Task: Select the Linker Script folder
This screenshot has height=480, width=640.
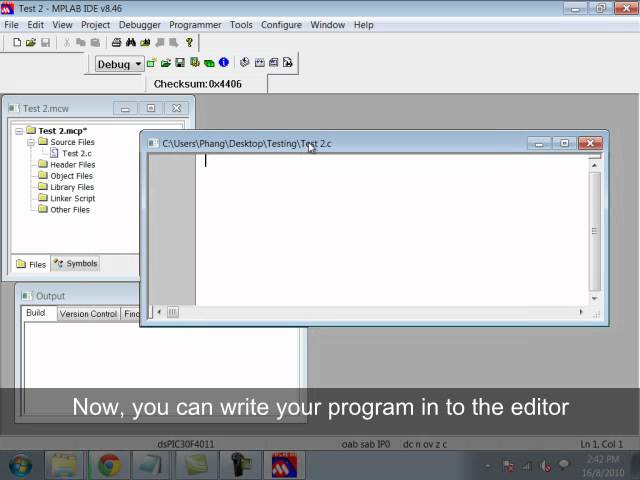Action: [73, 198]
